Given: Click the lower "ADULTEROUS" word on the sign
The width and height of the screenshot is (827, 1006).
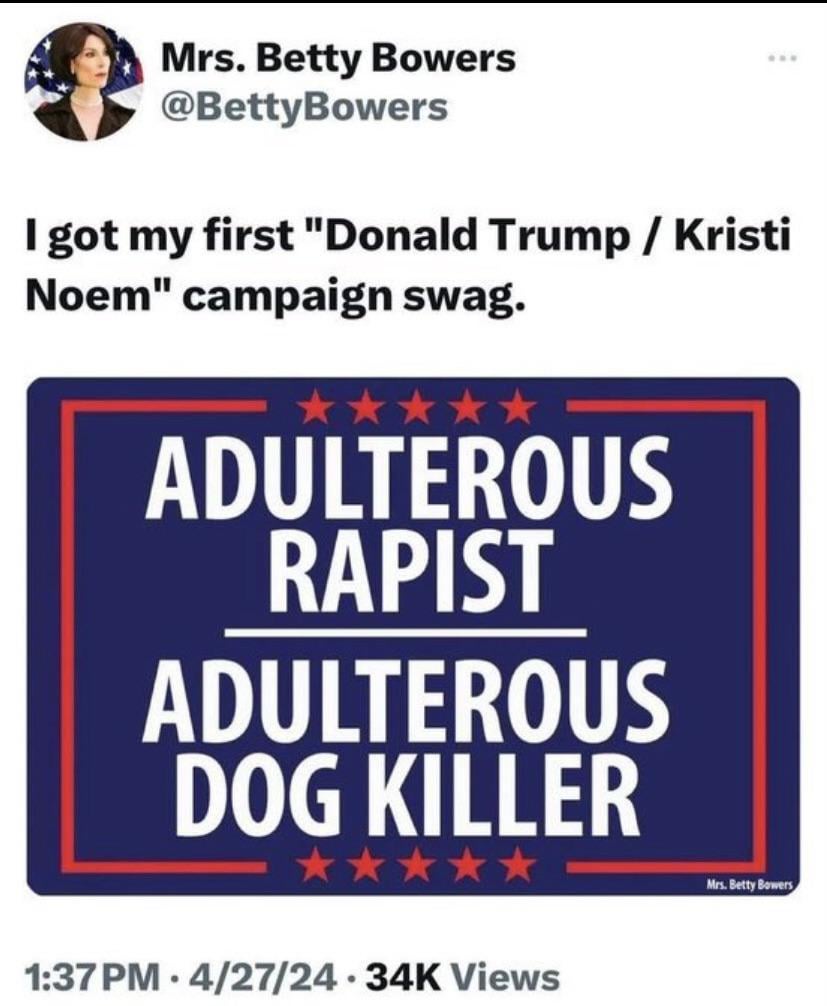Looking at the screenshot, I should (x=406, y=702).
